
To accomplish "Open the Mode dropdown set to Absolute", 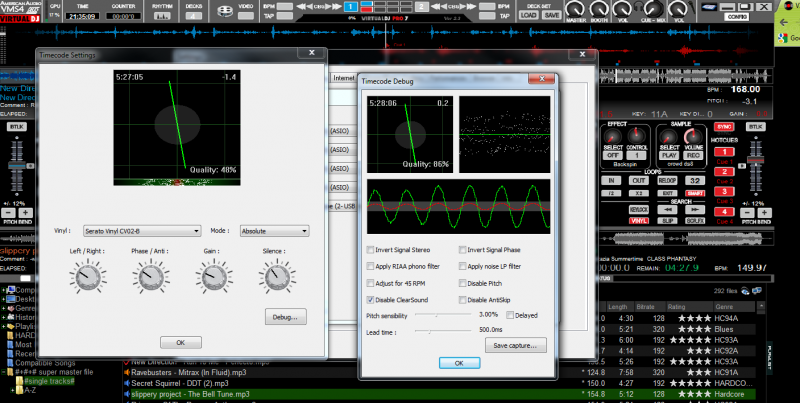I will (272, 230).
